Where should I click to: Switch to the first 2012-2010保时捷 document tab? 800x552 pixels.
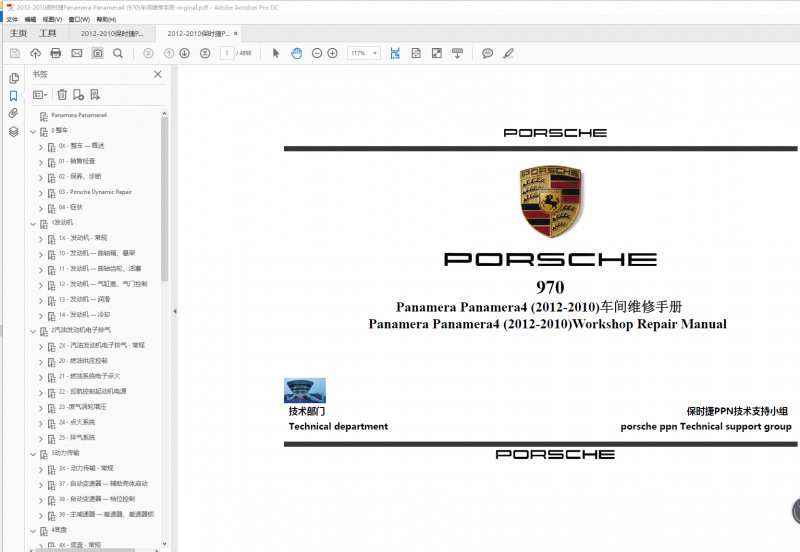point(112,34)
